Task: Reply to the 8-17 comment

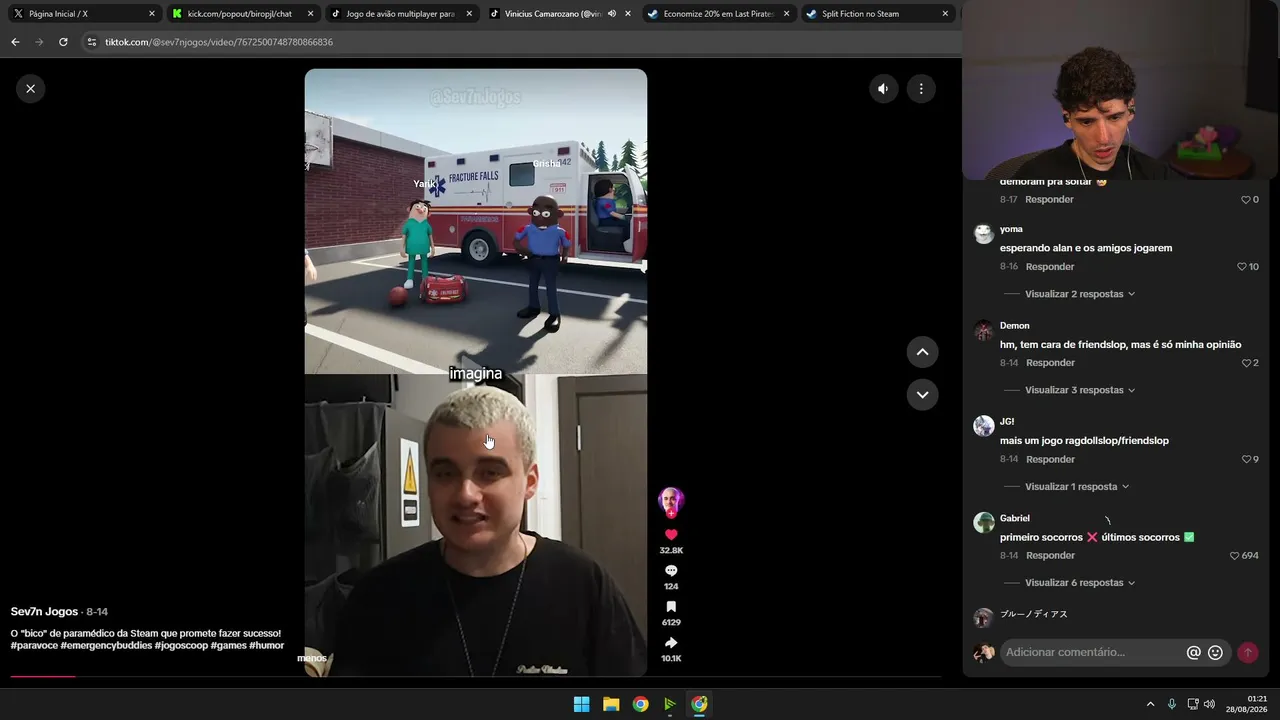Action: click(1049, 200)
